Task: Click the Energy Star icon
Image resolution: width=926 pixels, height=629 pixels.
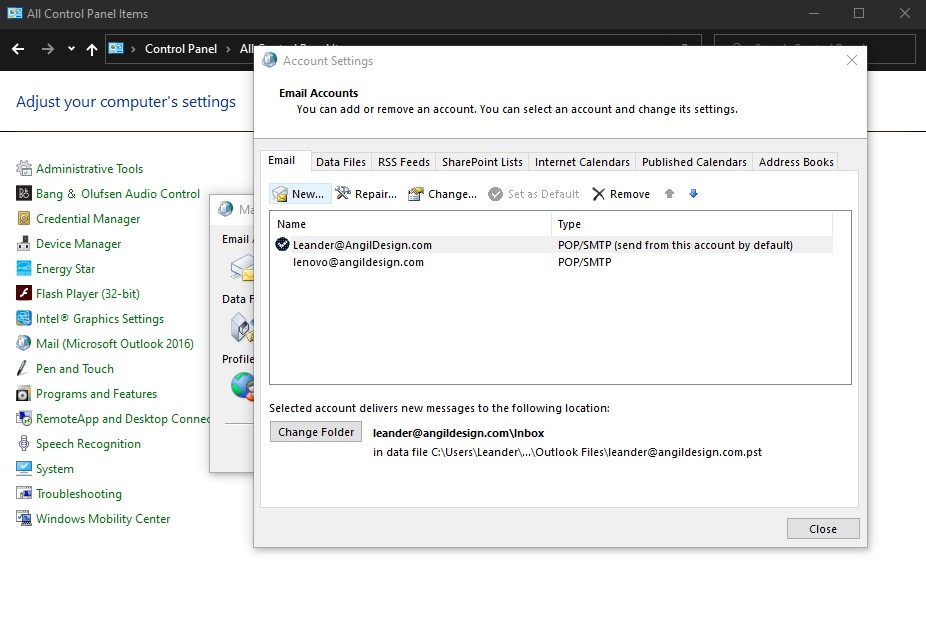Action: pos(24,268)
